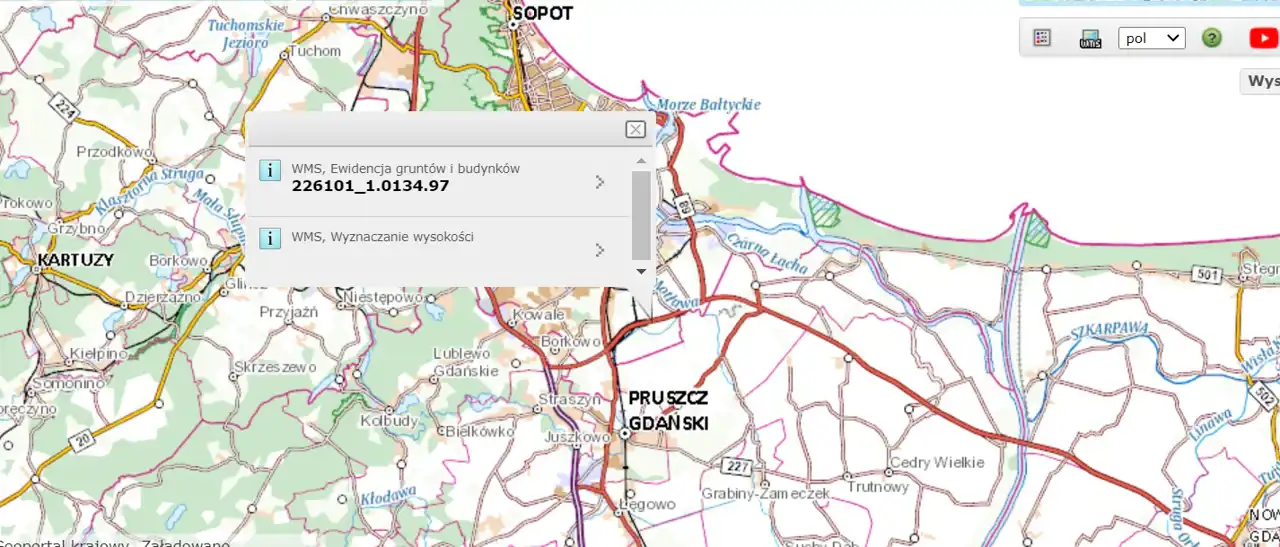The image size is (1280, 547).
Task: Click the Kartuzy town label on map
Action: pos(76,260)
